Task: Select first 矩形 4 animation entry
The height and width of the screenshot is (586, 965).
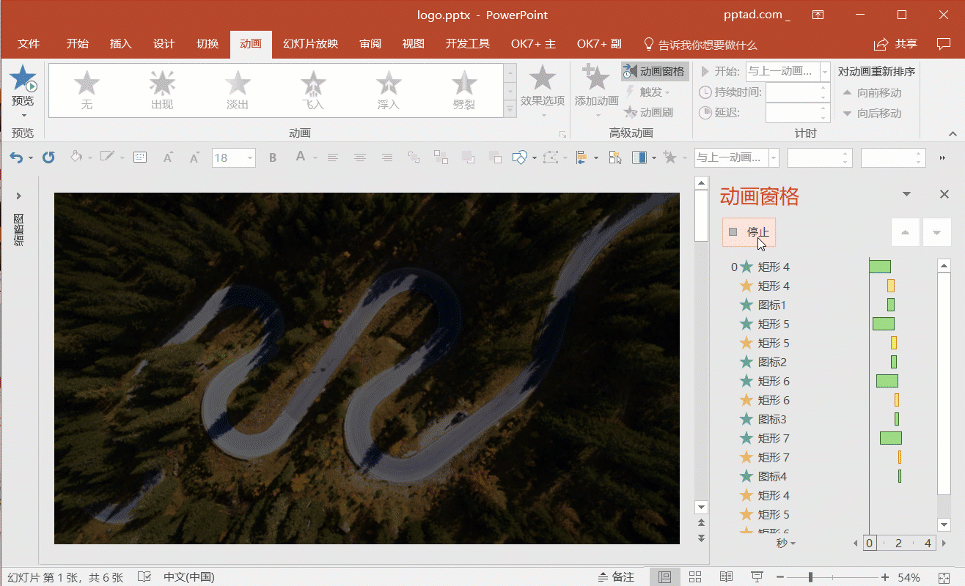Action: coord(773,267)
